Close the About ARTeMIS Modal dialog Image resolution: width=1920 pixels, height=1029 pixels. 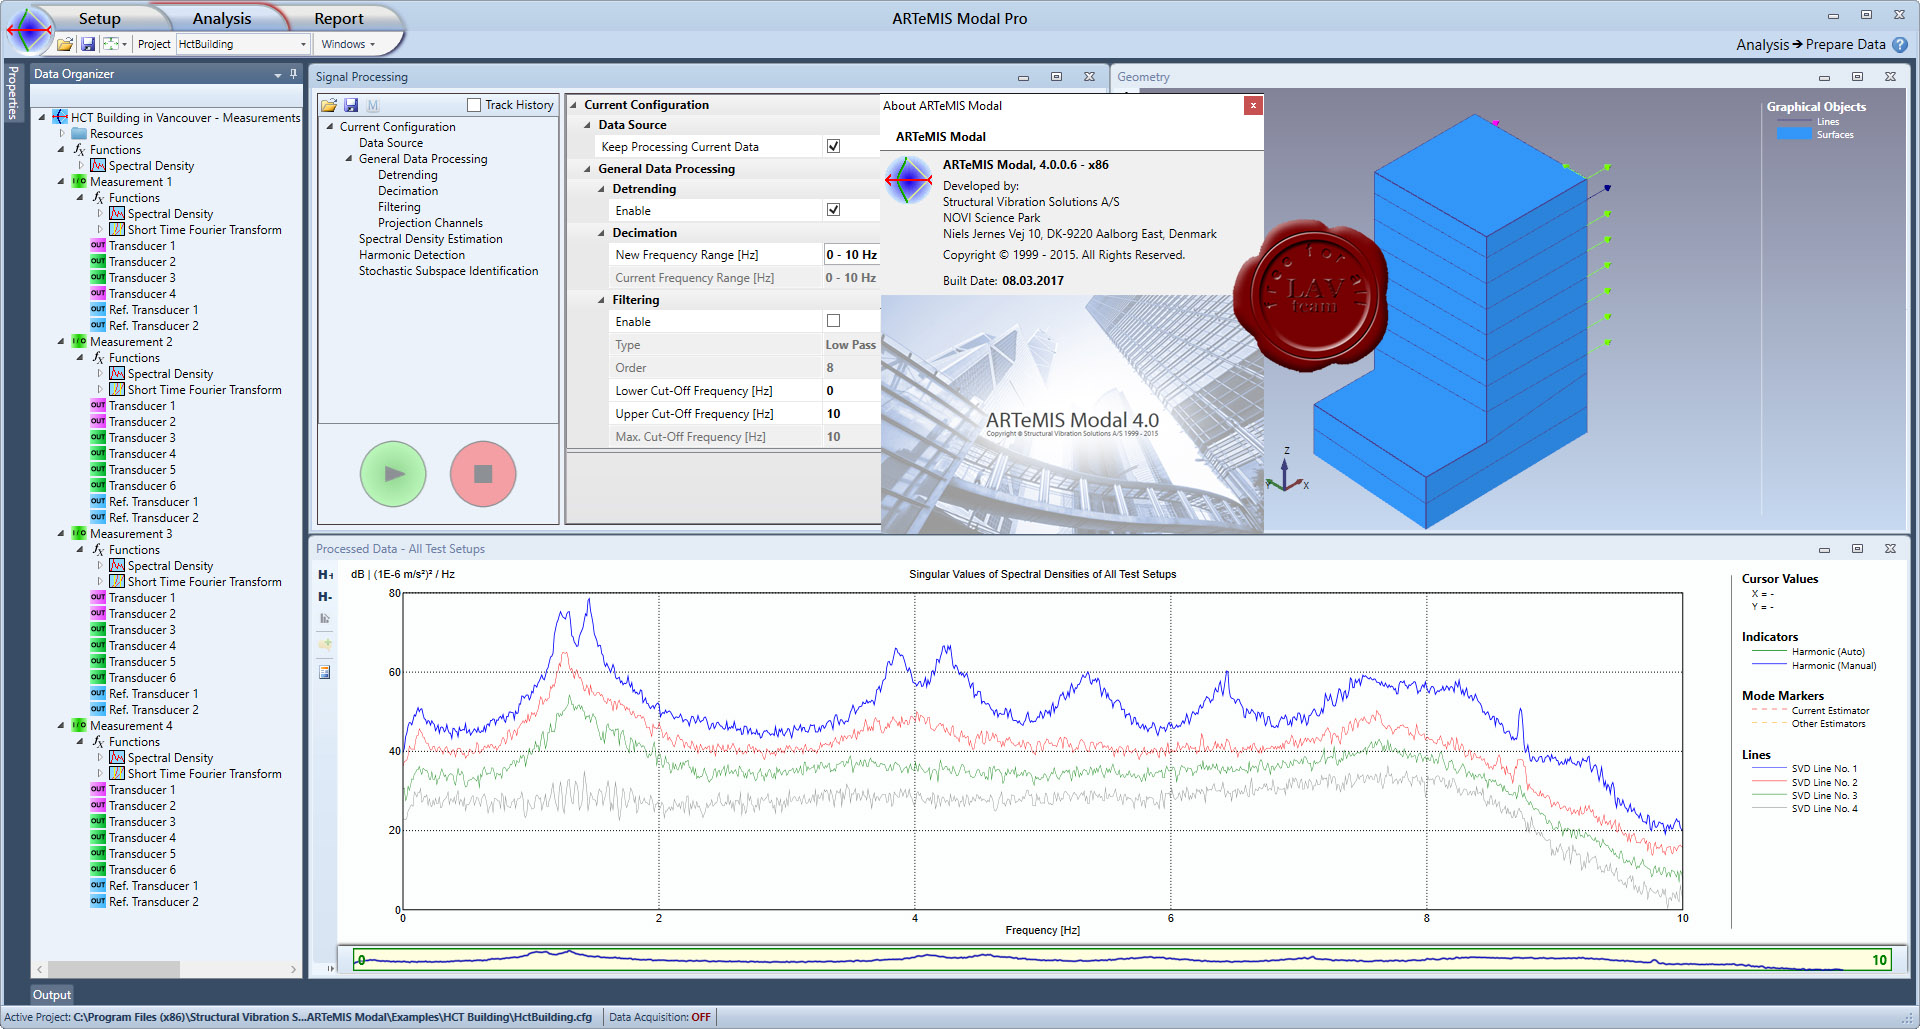(1253, 105)
